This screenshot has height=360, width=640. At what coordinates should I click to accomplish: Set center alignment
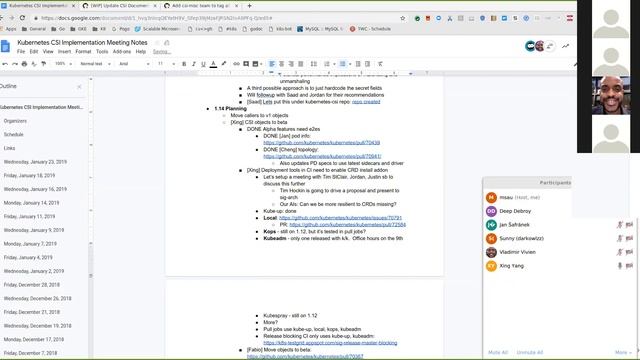281,64
